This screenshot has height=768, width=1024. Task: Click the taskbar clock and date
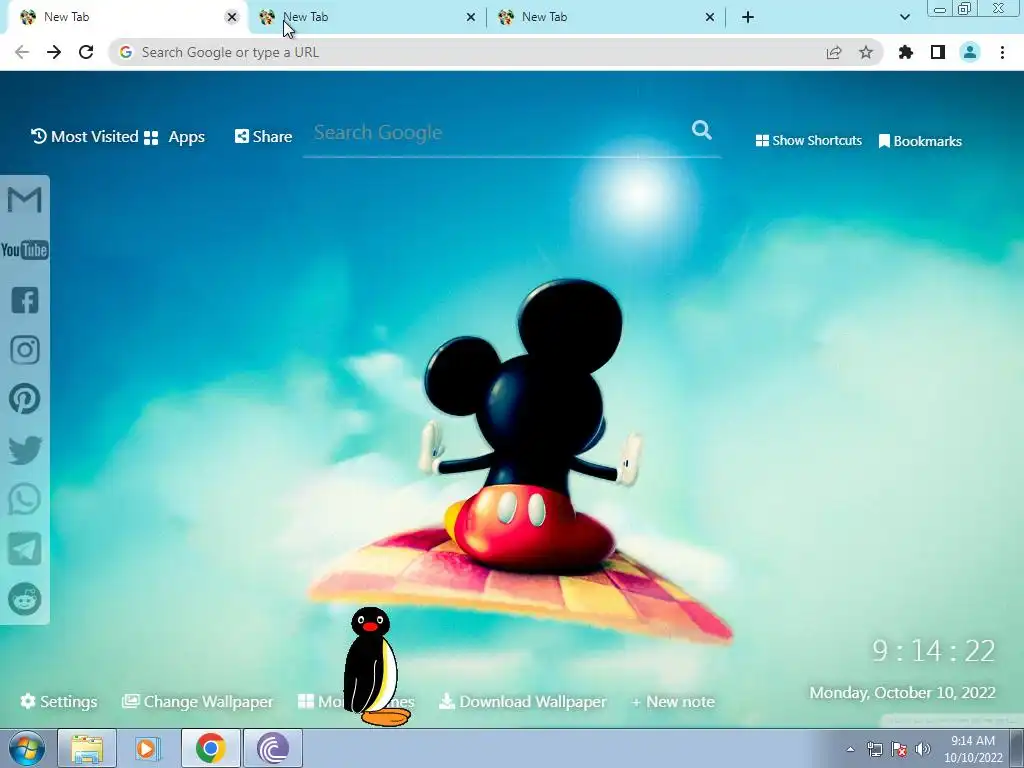click(x=973, y=749)
